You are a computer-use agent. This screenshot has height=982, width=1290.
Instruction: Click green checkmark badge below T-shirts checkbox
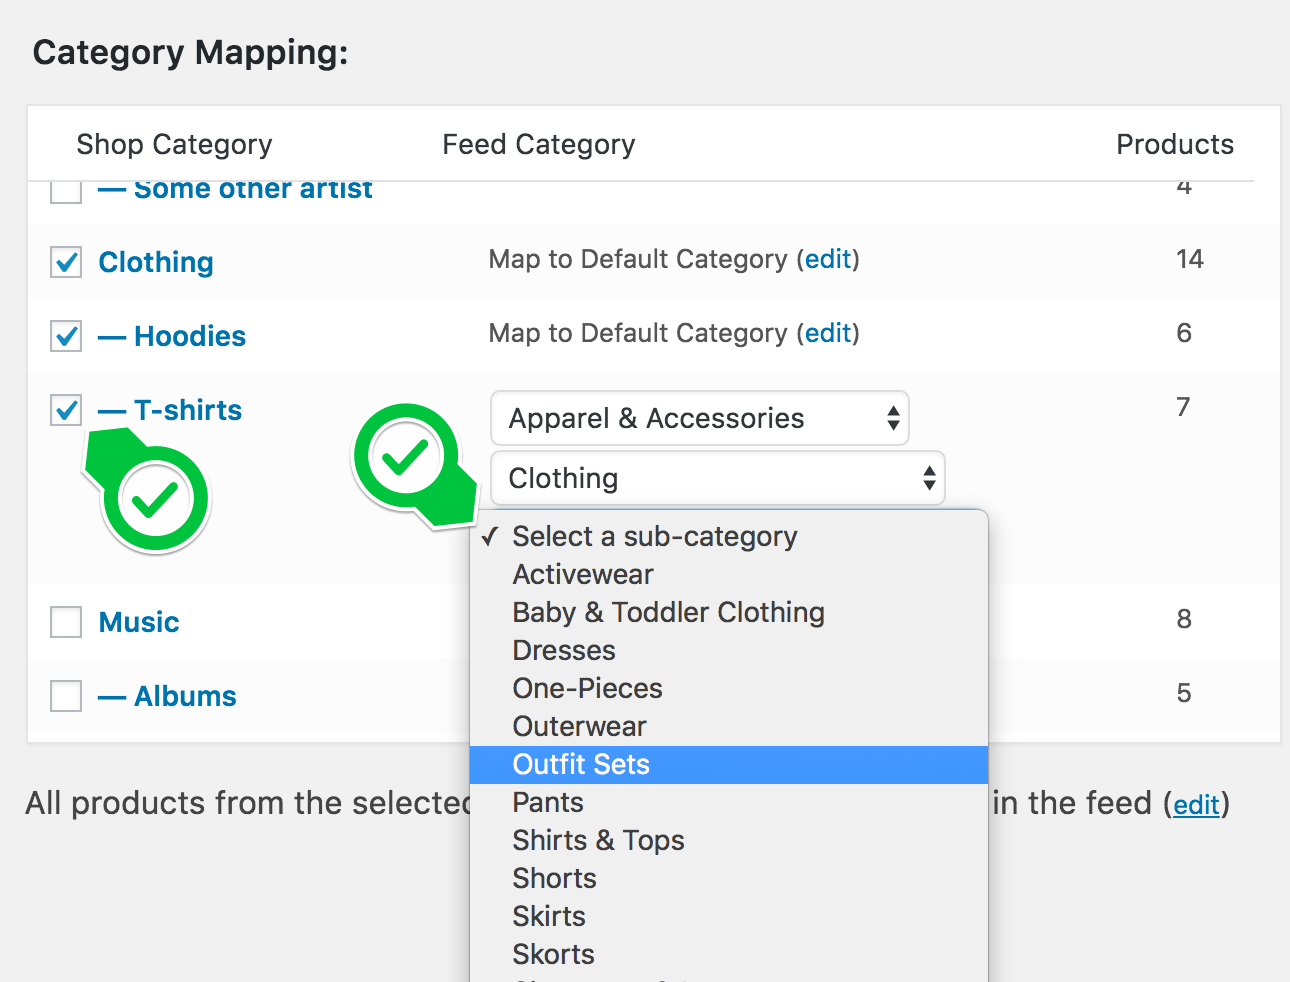155,499
